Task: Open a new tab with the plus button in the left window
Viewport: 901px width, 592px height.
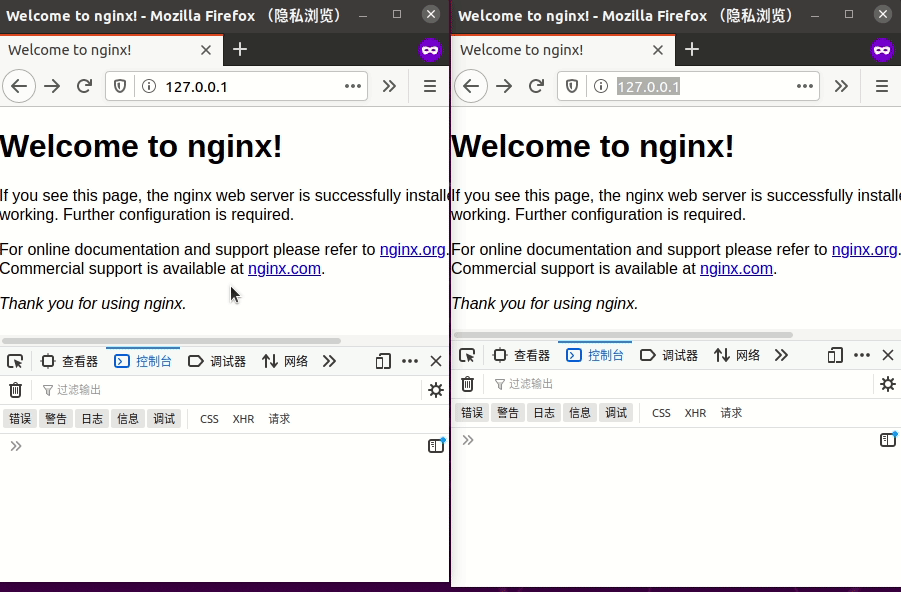Action: click(240, 50)
